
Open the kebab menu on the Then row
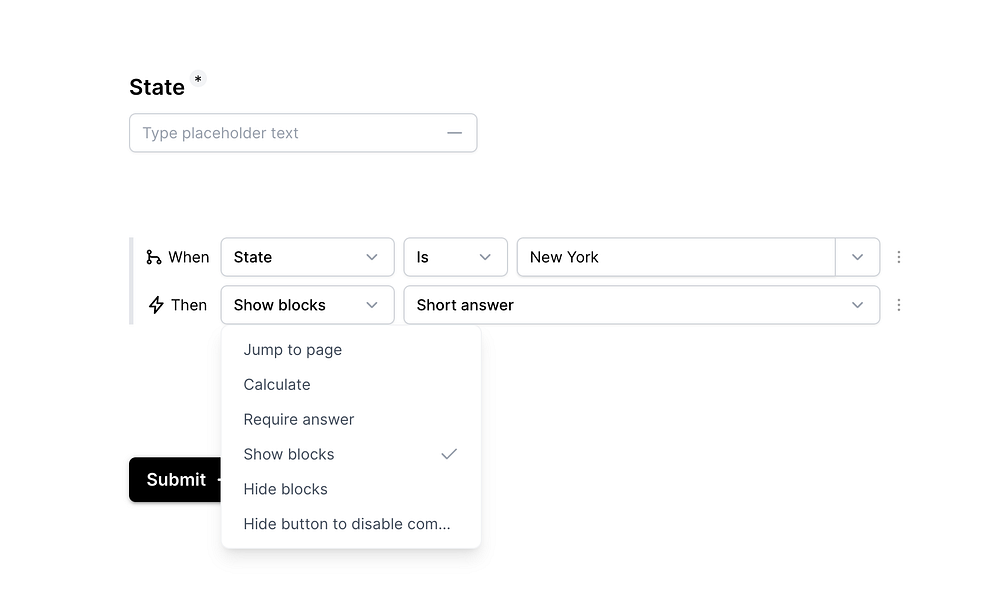899,305
